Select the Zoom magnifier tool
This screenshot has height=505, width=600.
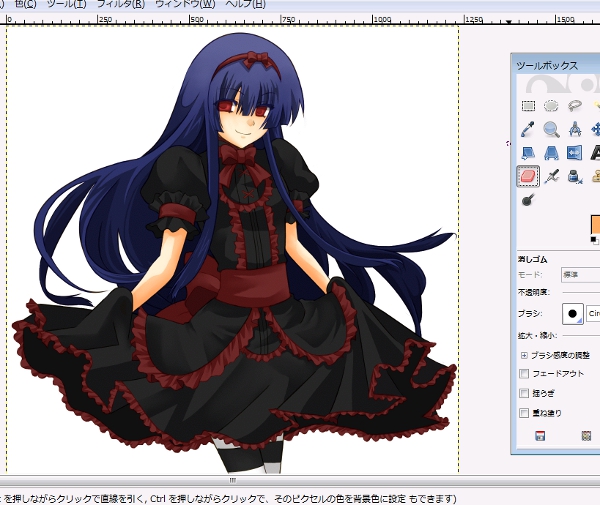[x=551, y=129]
